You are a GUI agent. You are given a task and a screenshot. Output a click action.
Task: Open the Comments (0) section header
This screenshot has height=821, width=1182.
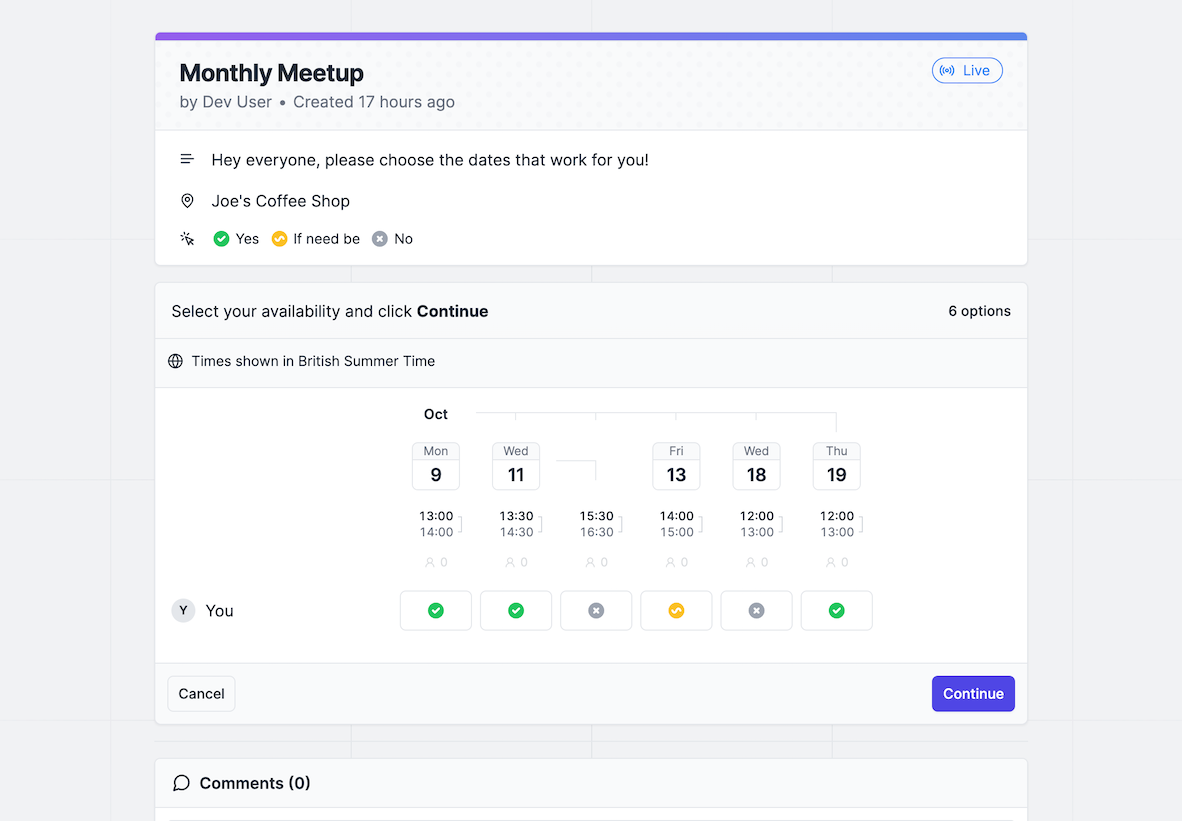tap(255, 783)
